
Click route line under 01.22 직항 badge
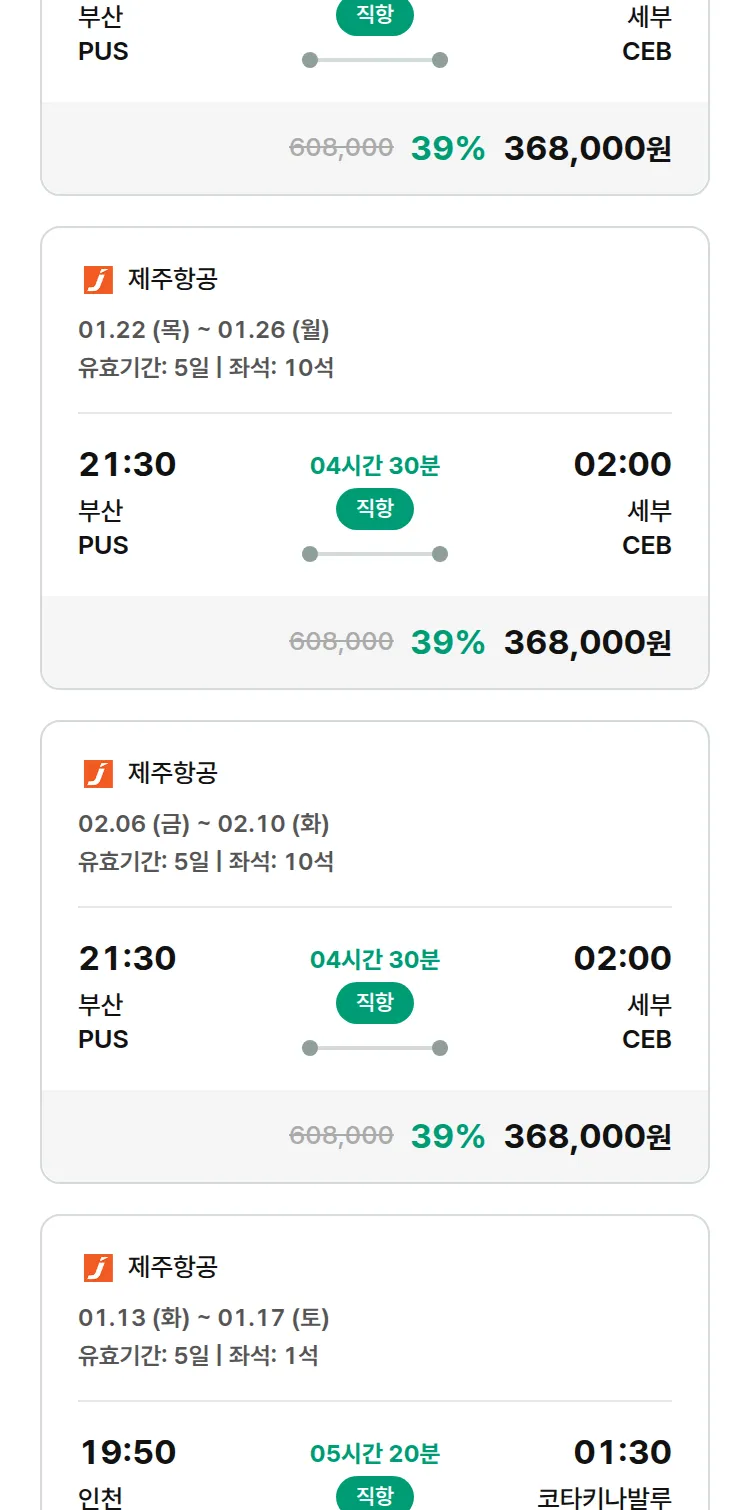coord(375,554)
